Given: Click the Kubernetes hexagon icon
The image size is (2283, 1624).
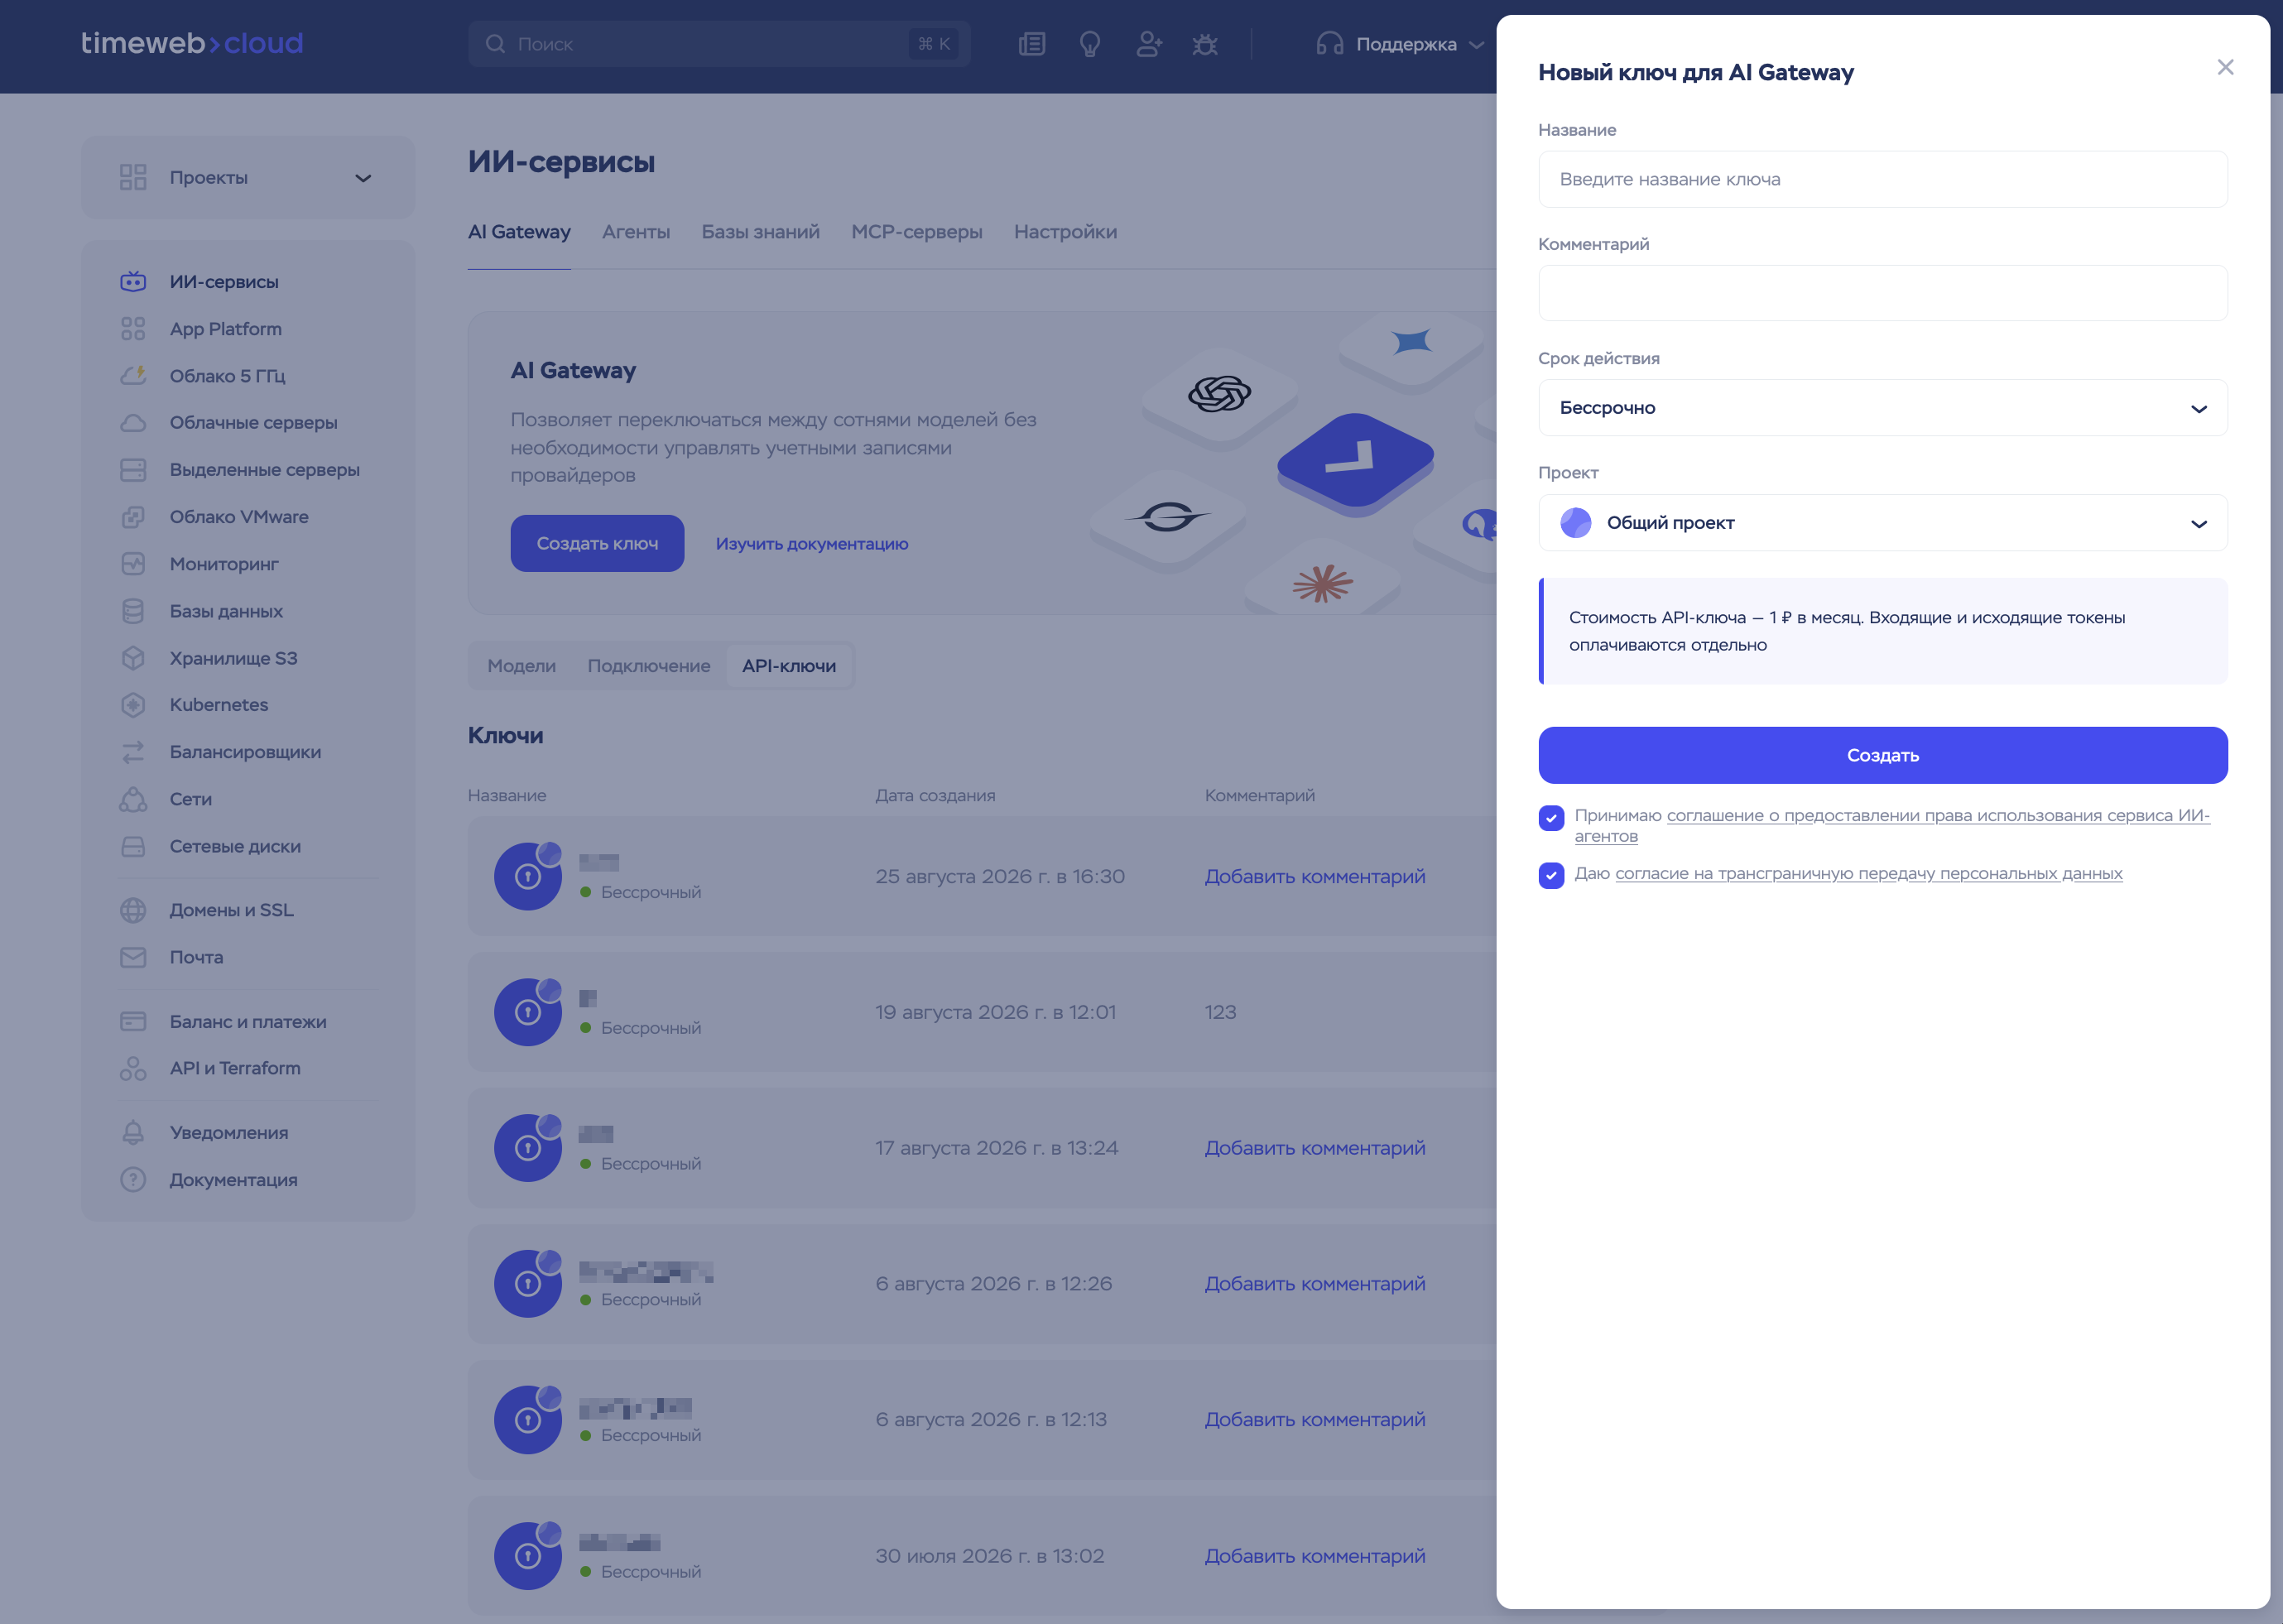Looking at the screenshot, I should coord(133,705).
